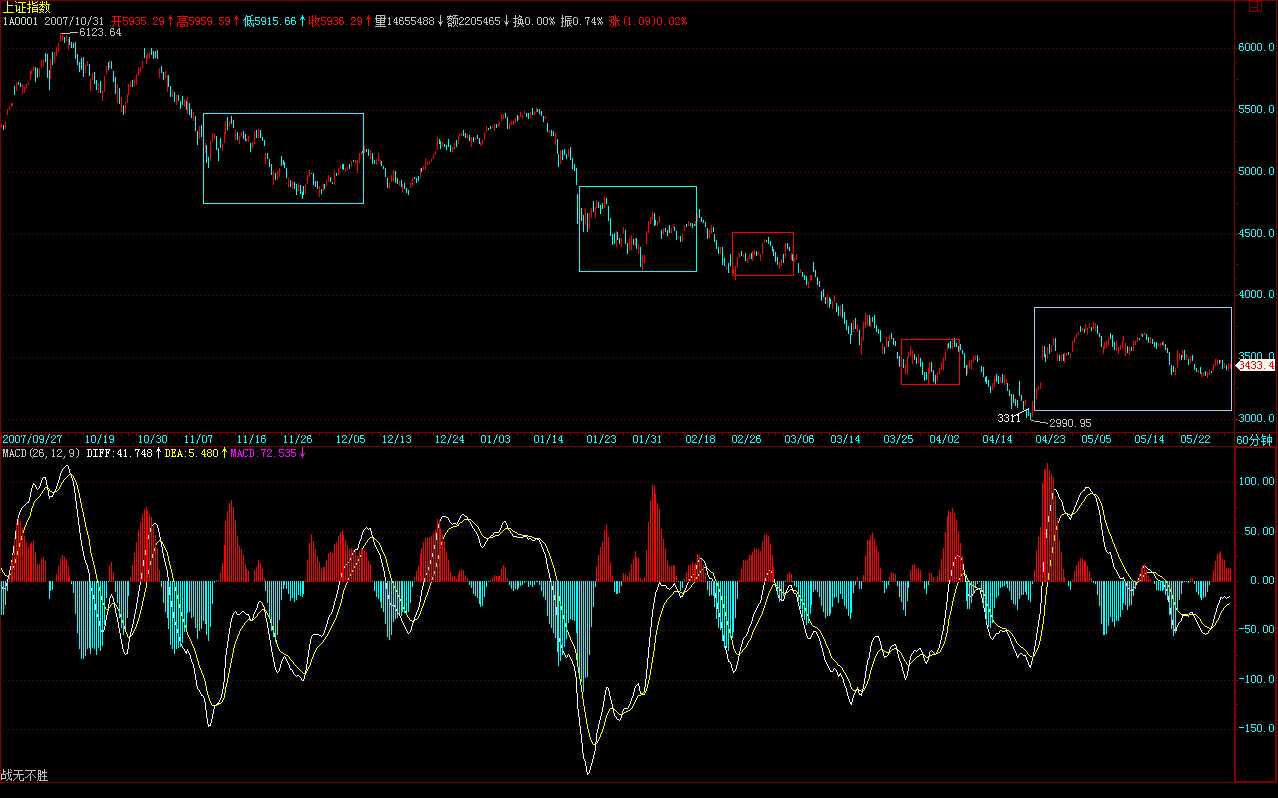Click the 1A0001 stock code text
1278x798 pixels.
click(21, 20)
